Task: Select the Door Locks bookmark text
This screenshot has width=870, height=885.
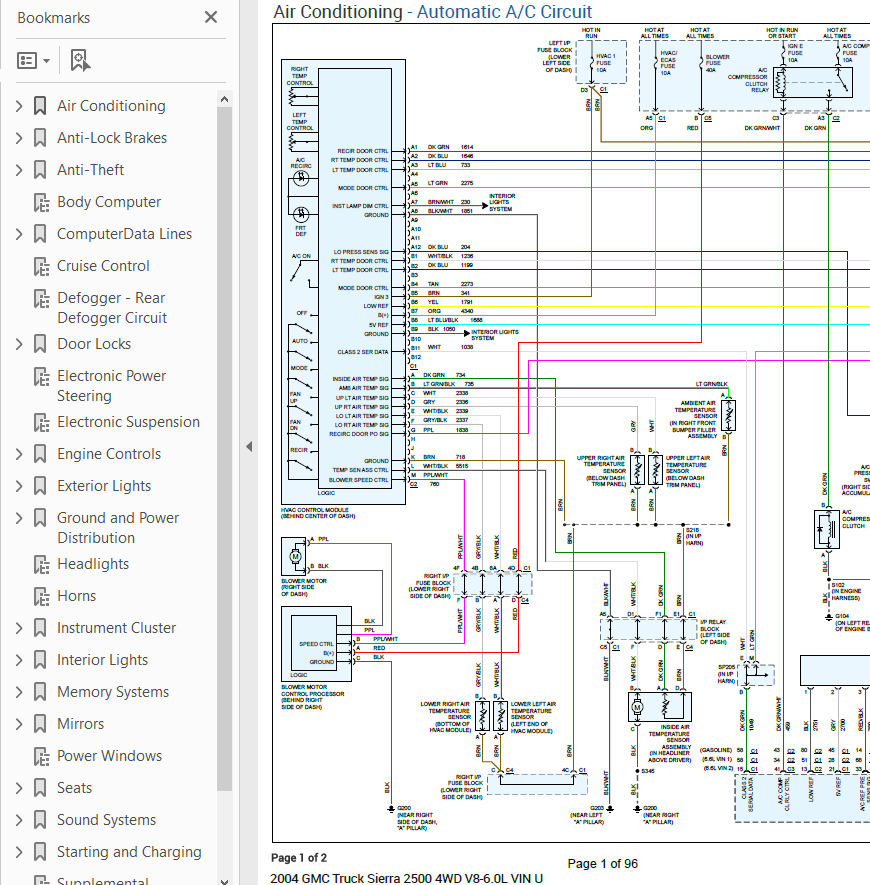Action: [x=94, y=344]
